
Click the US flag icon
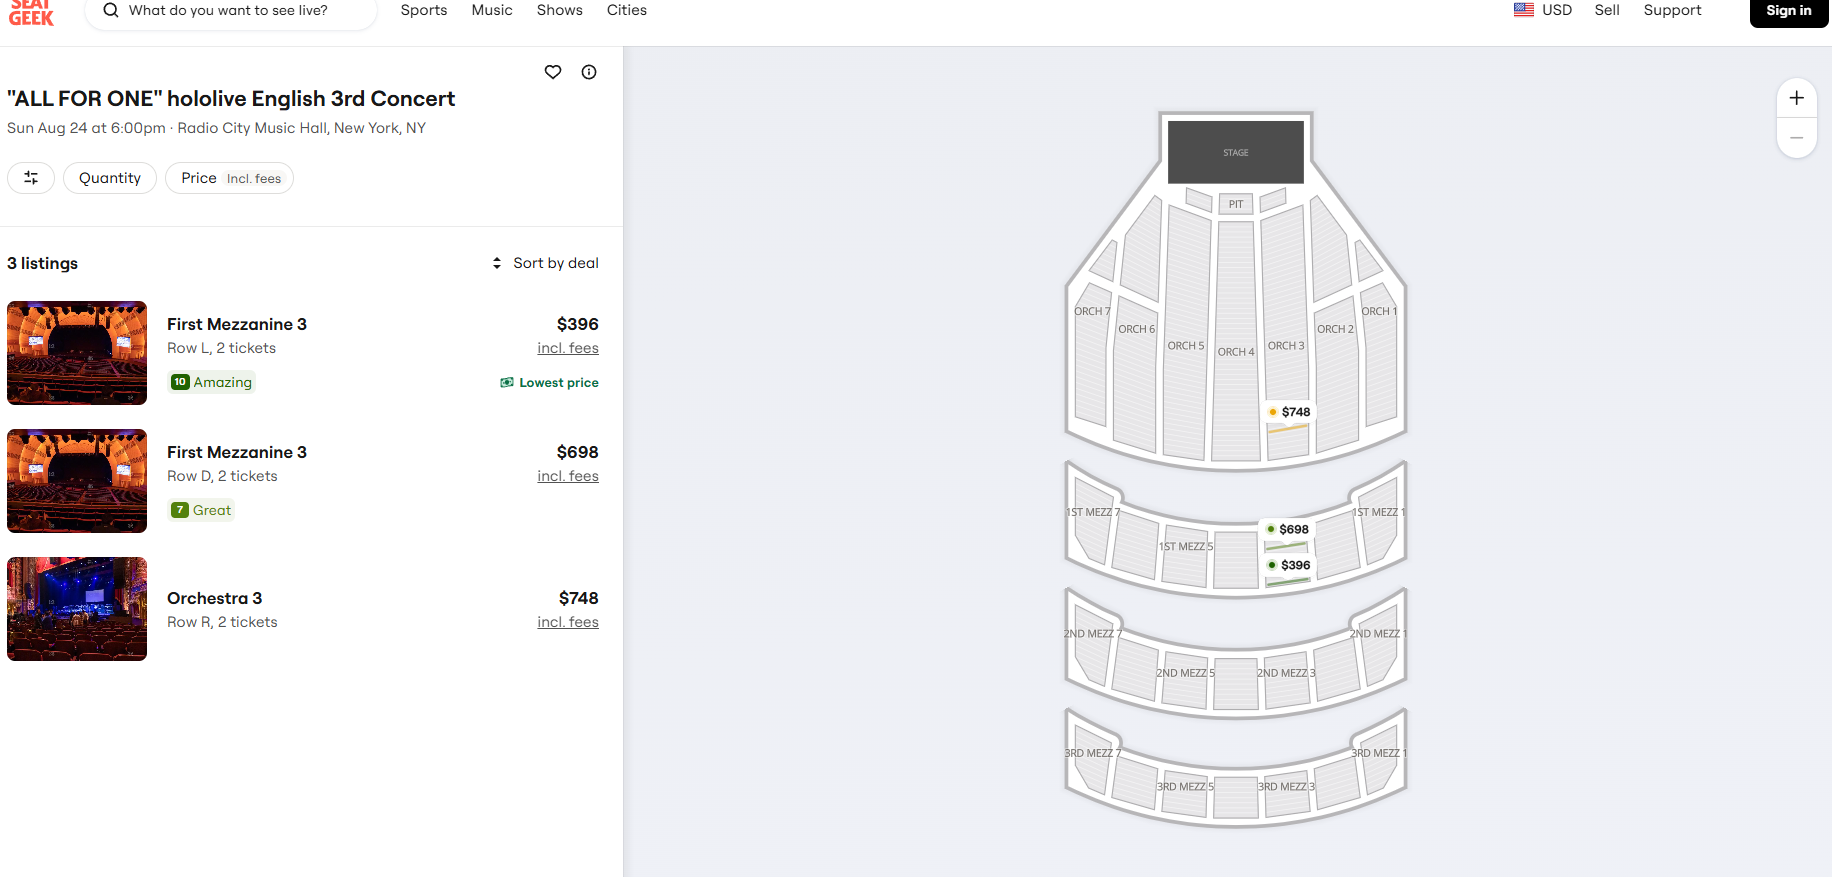pos(1524,10)
